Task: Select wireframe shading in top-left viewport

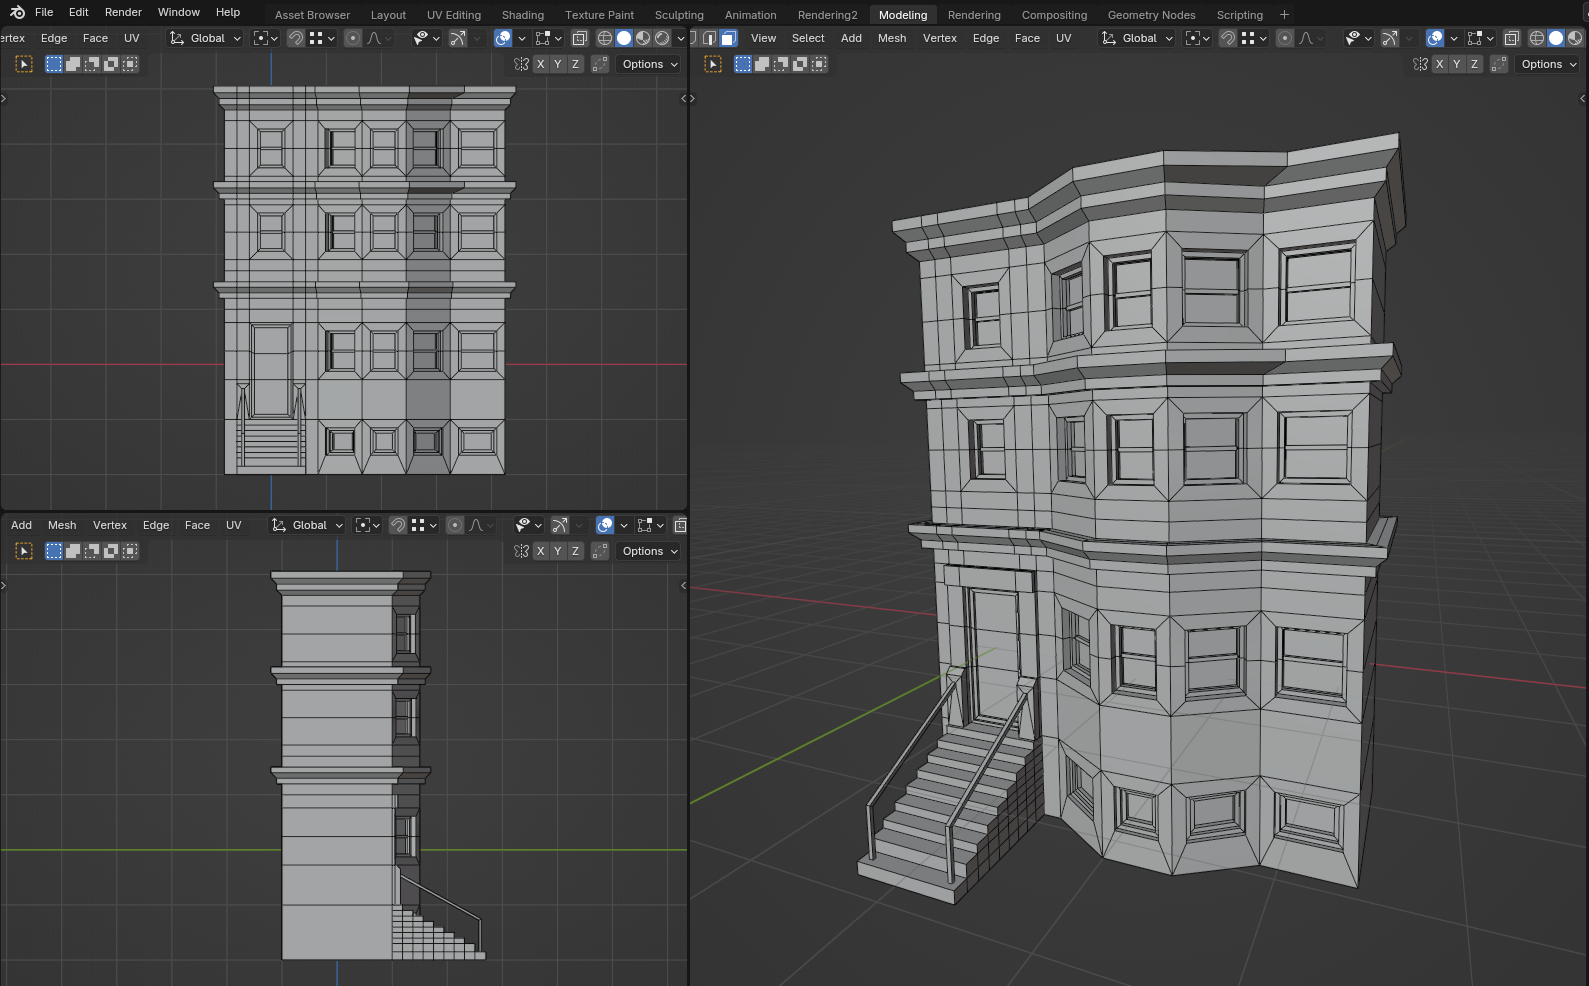Action: click(605, 38)
